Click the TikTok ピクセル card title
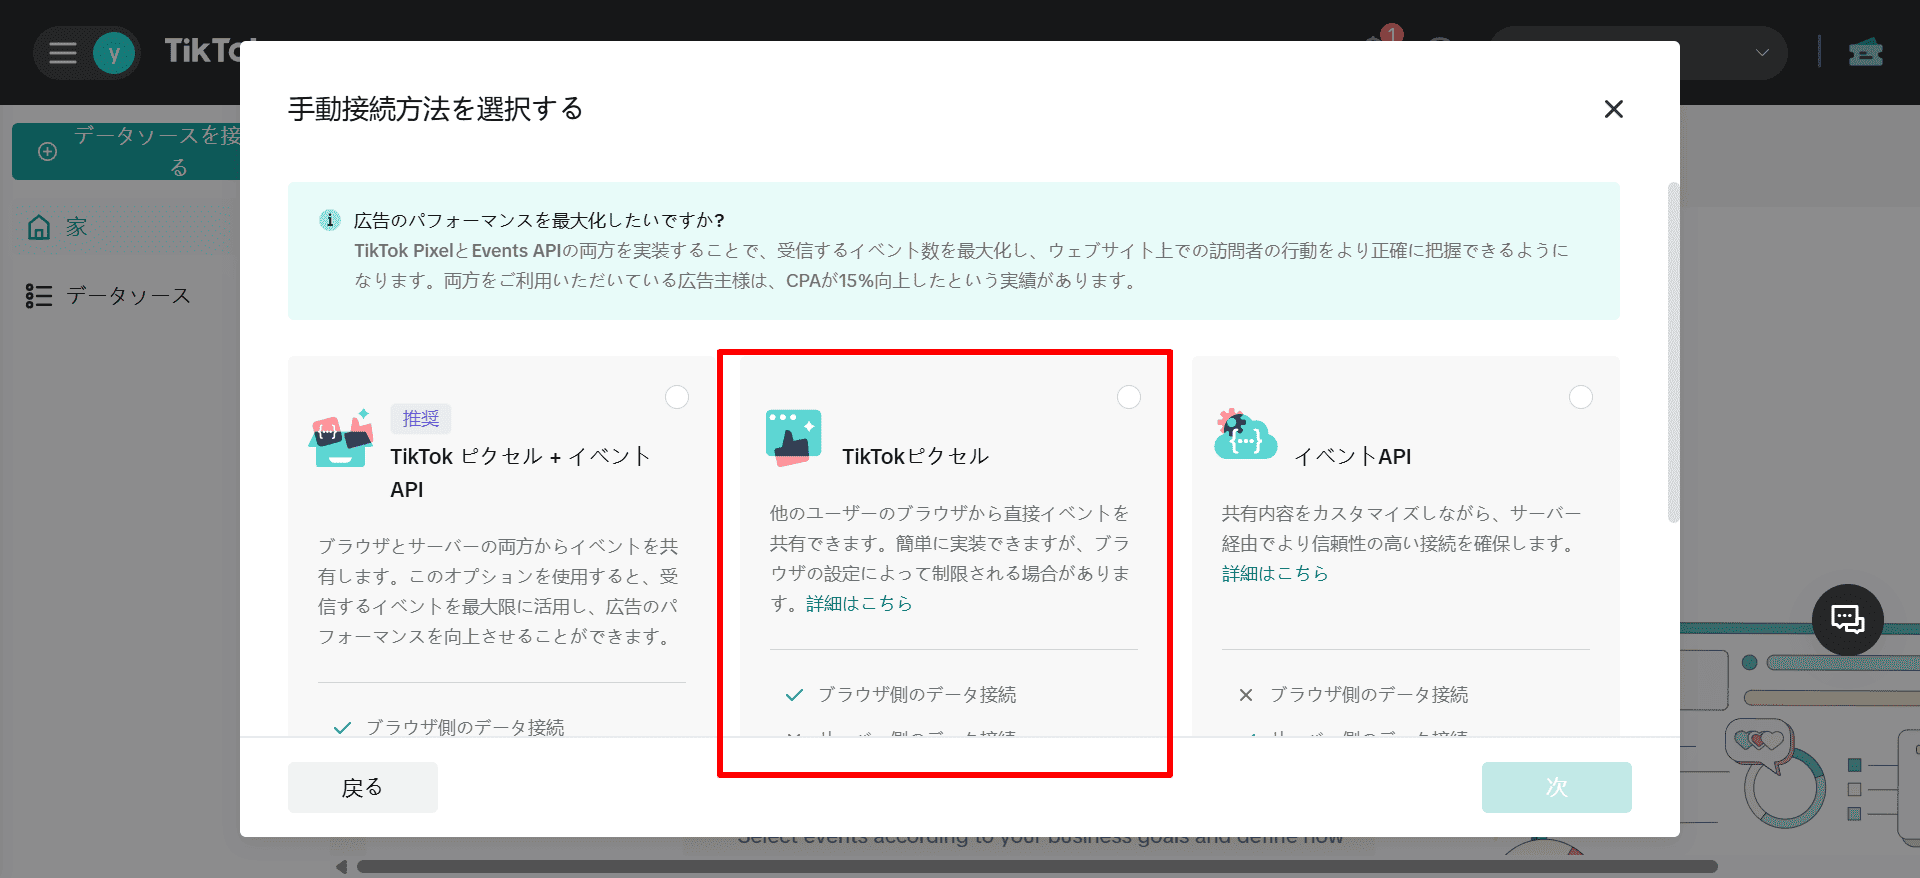 tap(915, 456)
